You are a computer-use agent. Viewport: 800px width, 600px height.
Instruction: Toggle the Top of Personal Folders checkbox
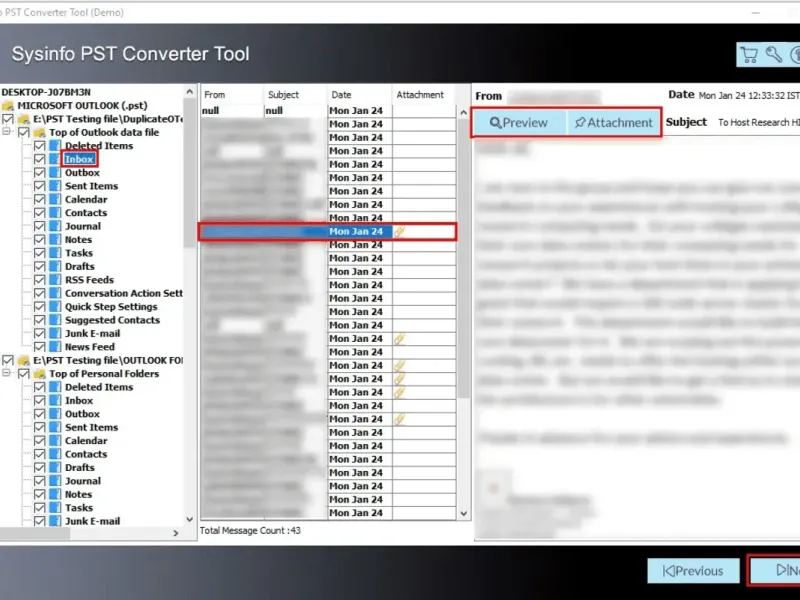[23, 374]
